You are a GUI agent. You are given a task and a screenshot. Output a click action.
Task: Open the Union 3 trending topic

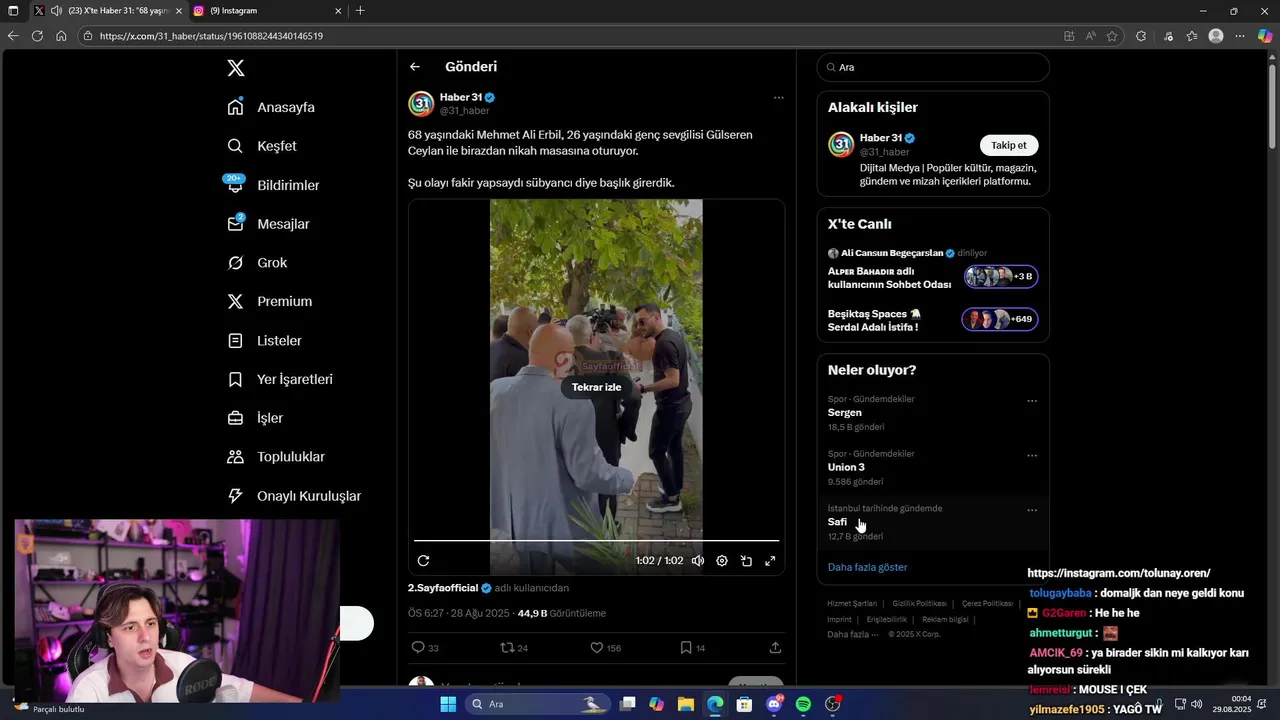click(x=932, y=467)
